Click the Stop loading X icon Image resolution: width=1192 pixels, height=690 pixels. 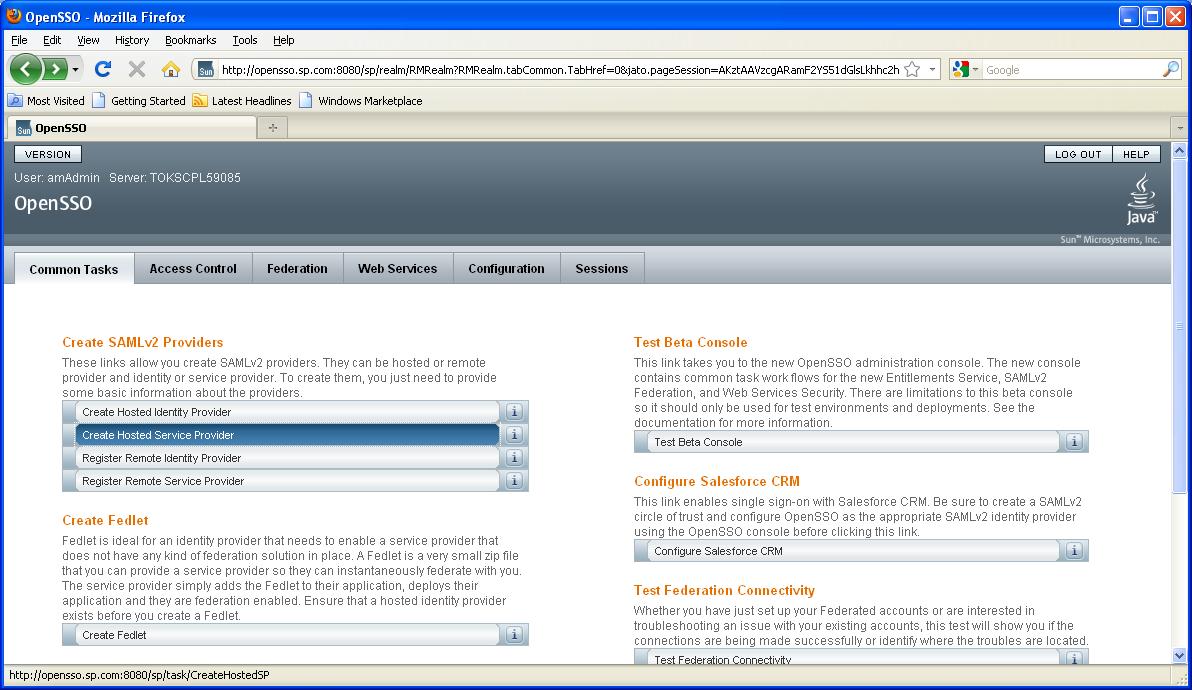137,70
